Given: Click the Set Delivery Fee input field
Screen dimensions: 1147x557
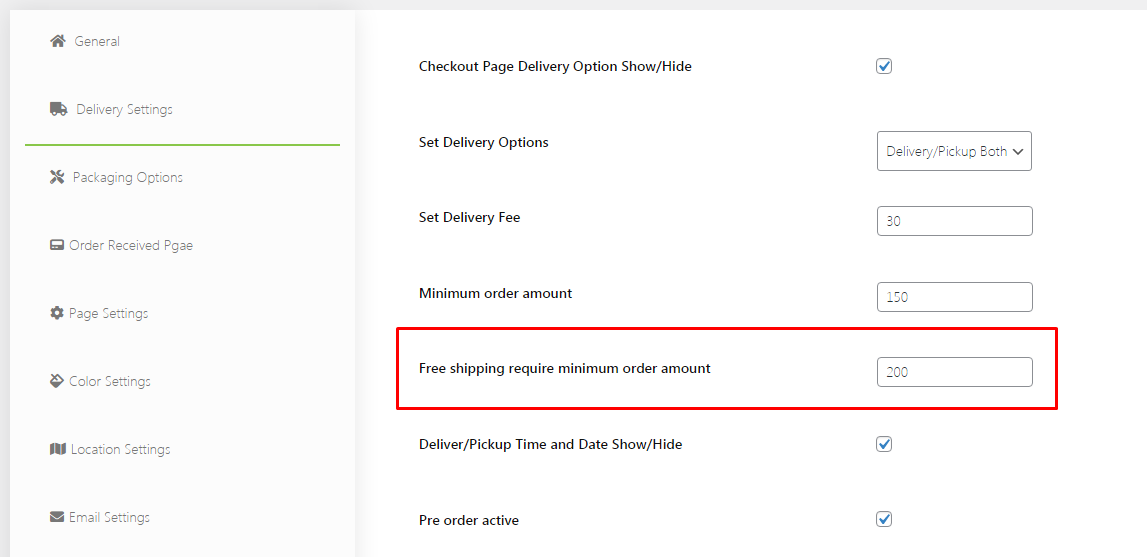Looking at the screenshot, I should click(954, 221).
